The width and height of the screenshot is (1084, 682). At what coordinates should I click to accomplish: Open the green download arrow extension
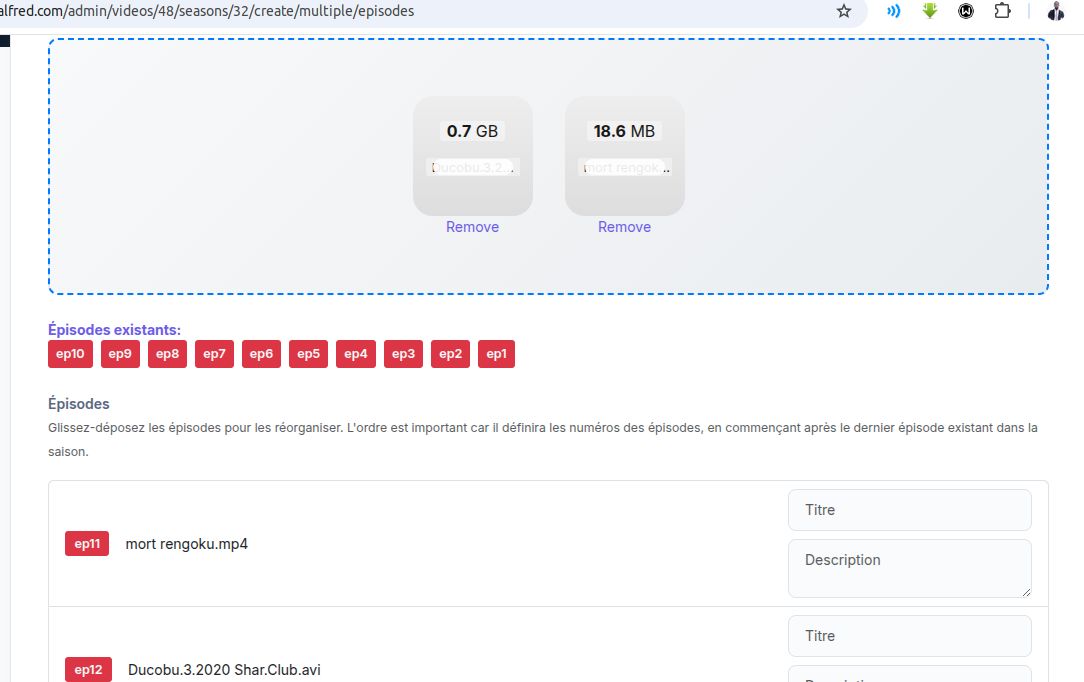(x=930, y=12)
